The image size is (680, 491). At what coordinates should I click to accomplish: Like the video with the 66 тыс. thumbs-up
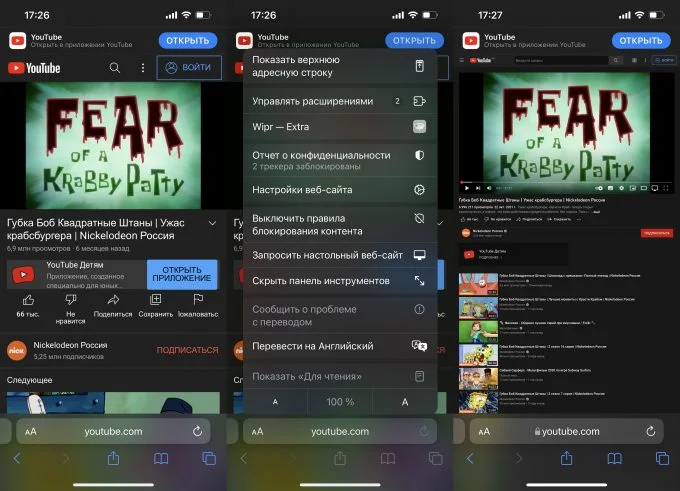pyautogui.click(x=28, y=300)
